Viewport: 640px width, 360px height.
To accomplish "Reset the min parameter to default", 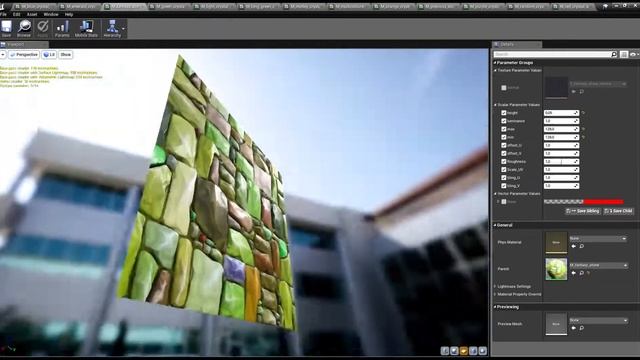I will (583, 137).
